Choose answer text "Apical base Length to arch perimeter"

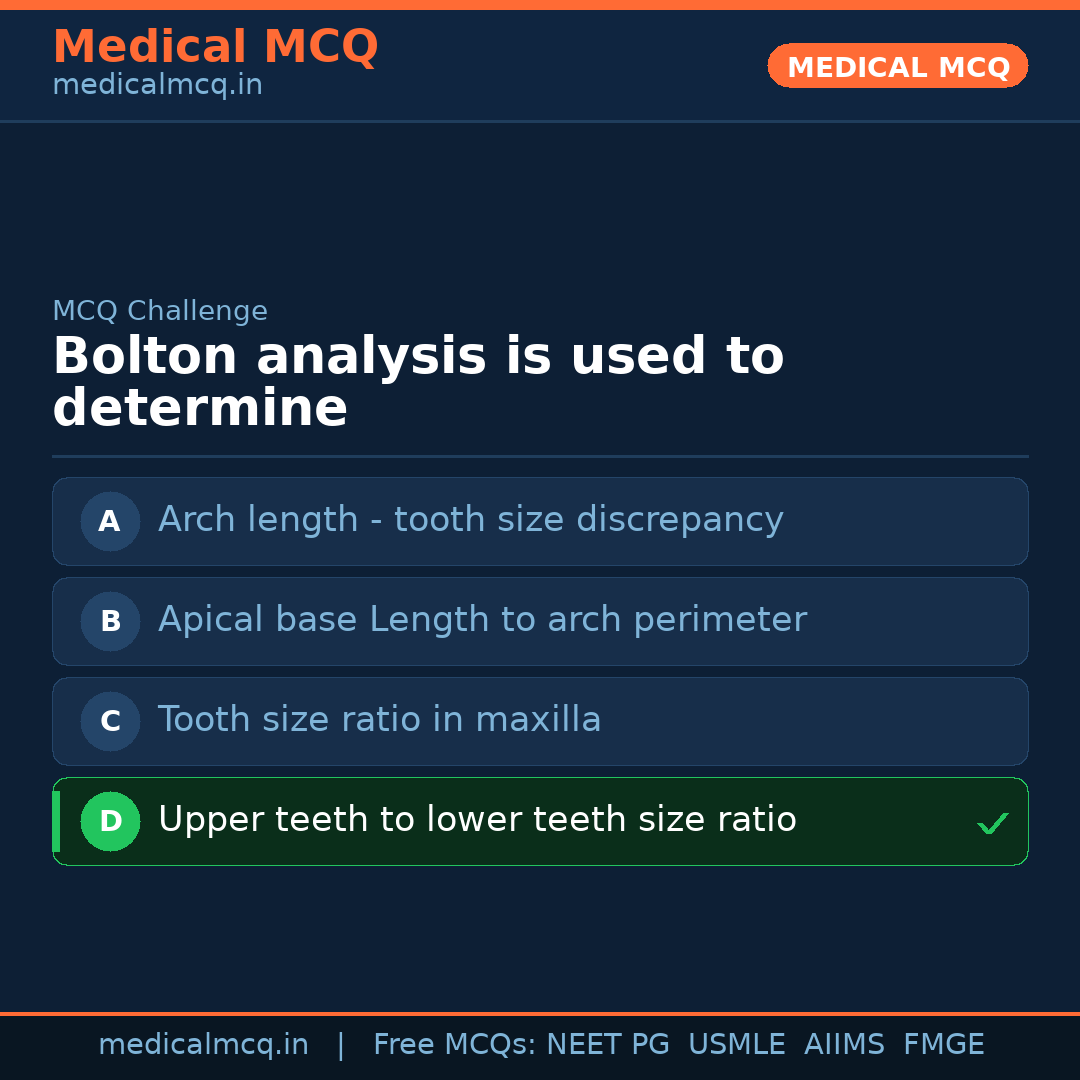(482, 620)
